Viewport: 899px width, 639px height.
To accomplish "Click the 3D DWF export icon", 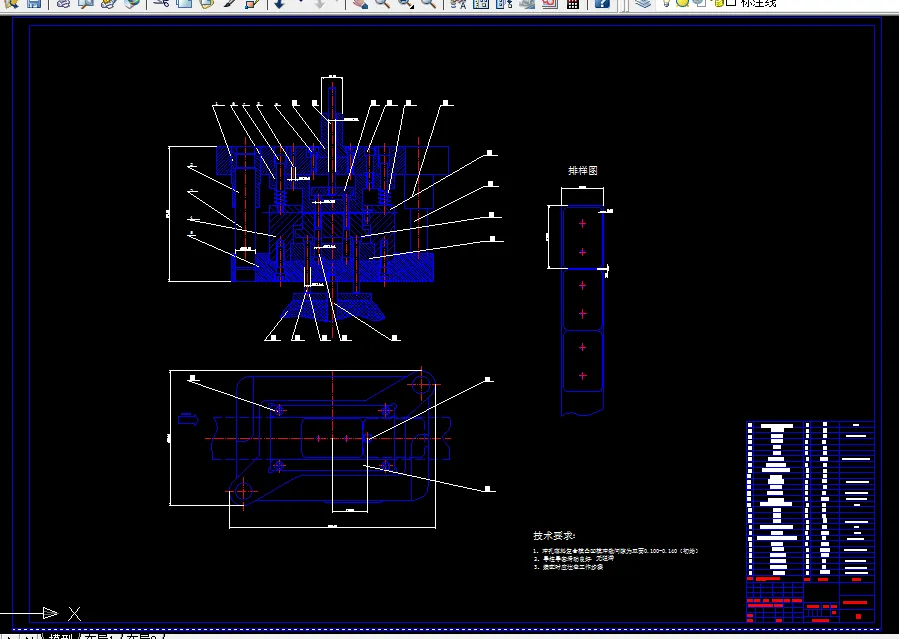I will 132,3.
